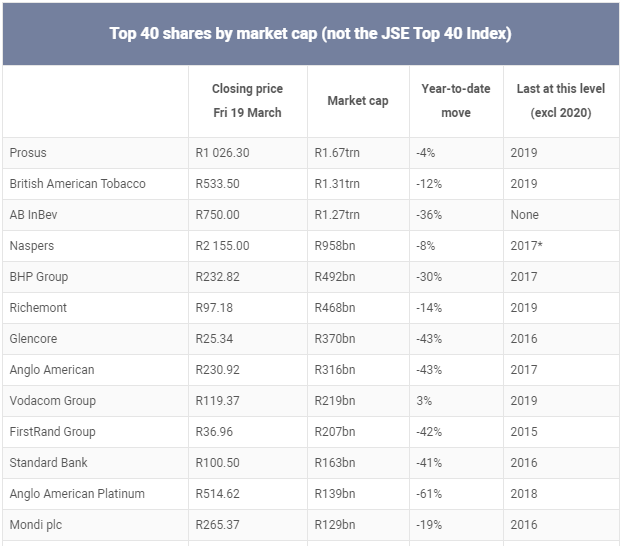
Task: Click the closing price 'R36.96'
Action: click(x=214, y=432)
